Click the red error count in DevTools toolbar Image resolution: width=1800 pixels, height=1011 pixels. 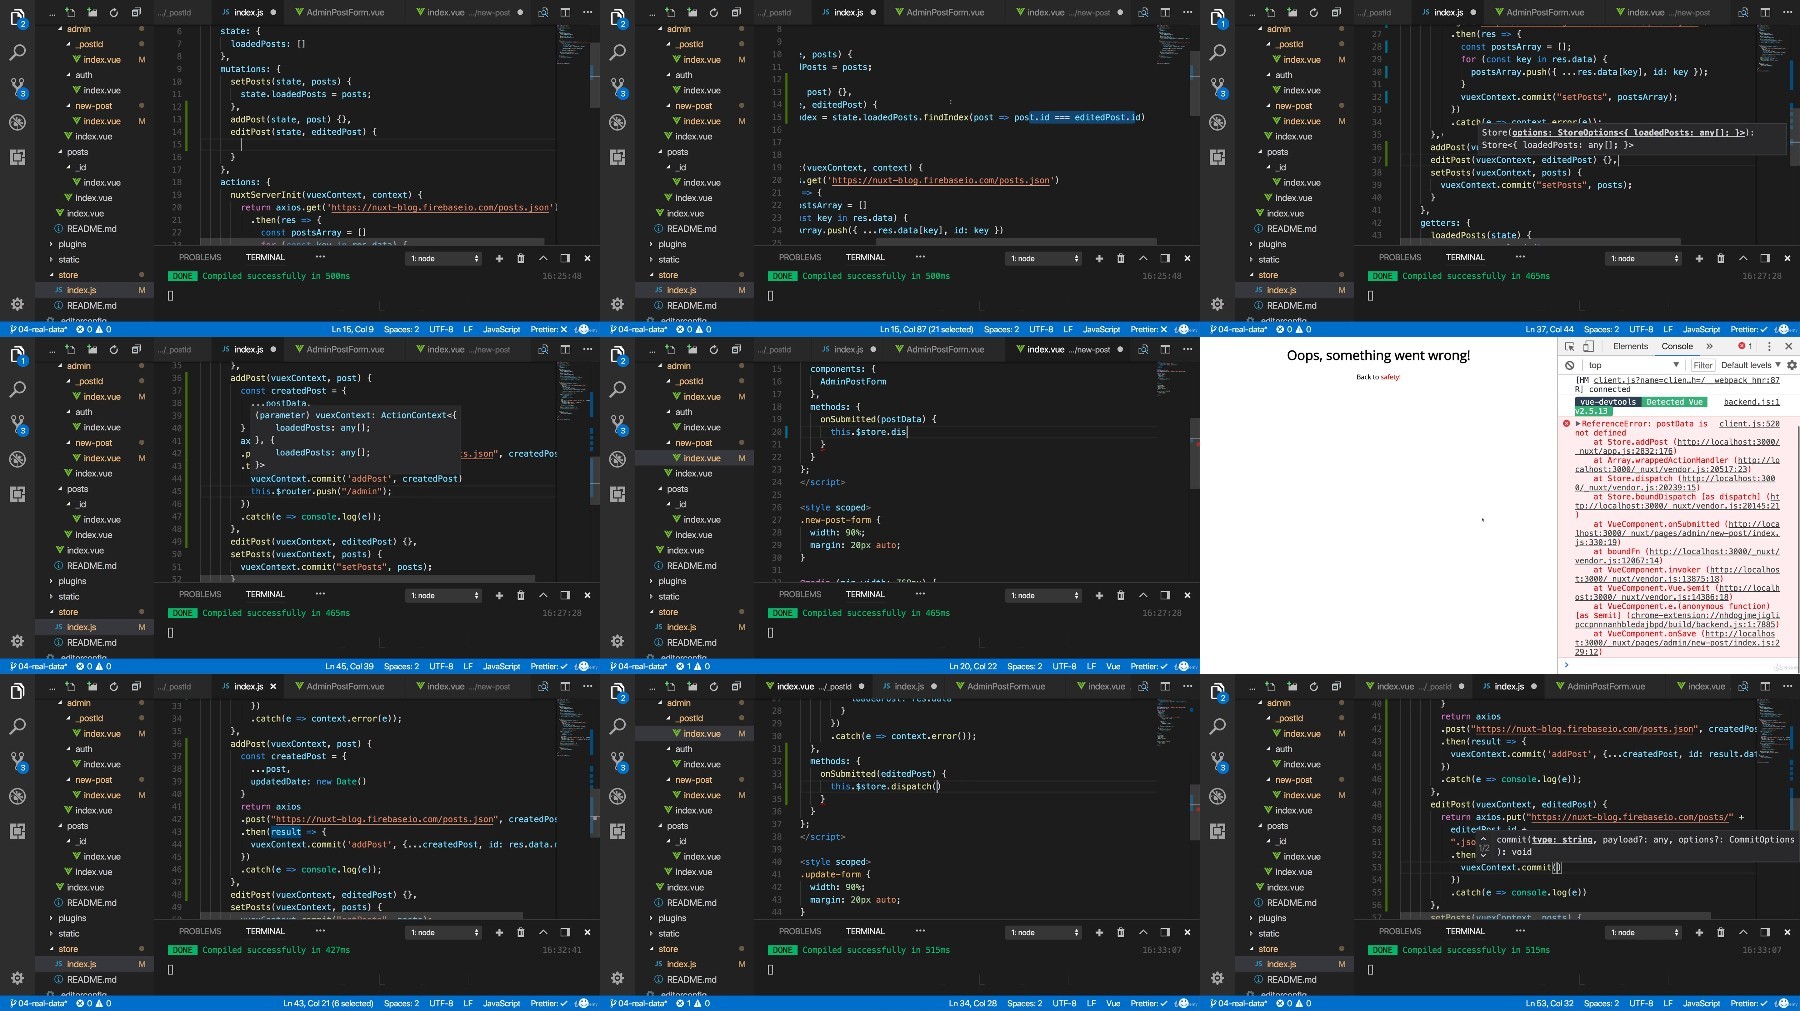tap(1745, 346)
